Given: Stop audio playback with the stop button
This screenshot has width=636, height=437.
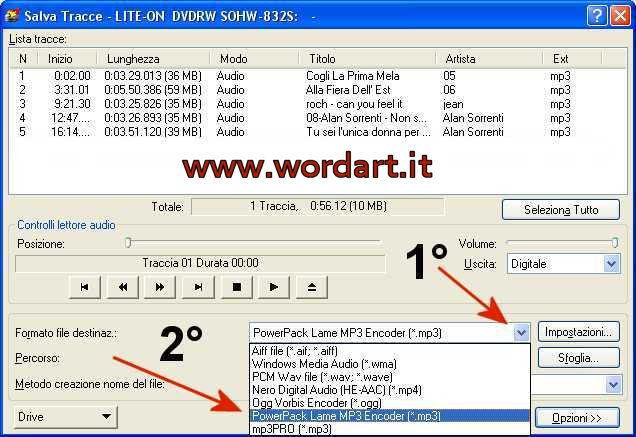Looking at the screenshot, I should pyautogui.click(x=237, y=287).
